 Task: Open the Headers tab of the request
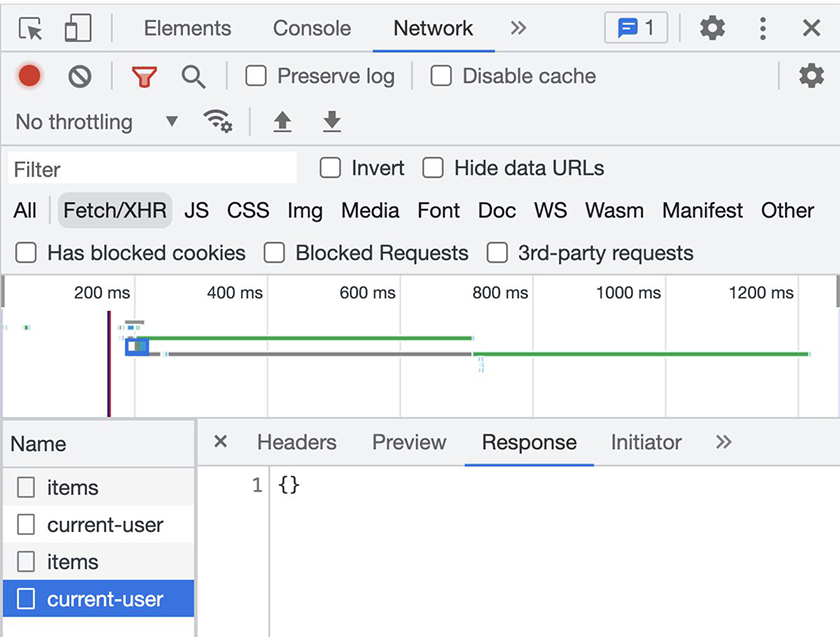tap(296, 442)
